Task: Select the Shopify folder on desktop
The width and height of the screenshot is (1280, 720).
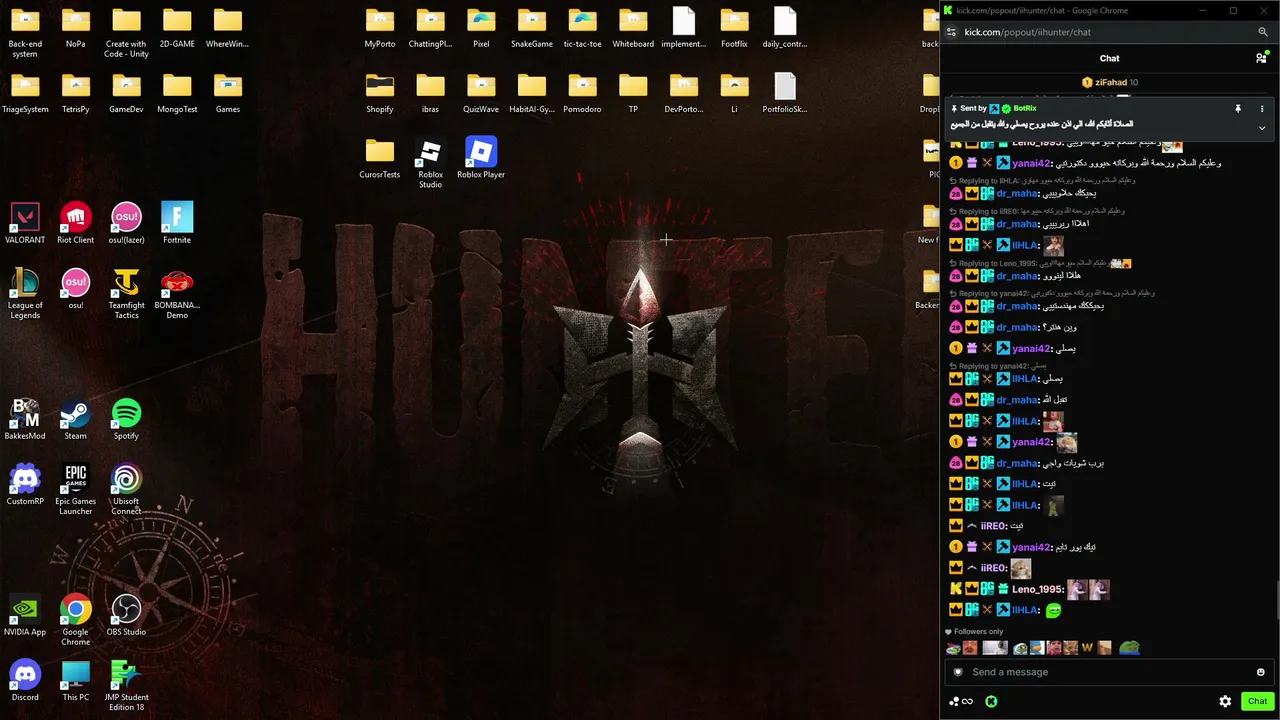Action: (x=380, y=92)
